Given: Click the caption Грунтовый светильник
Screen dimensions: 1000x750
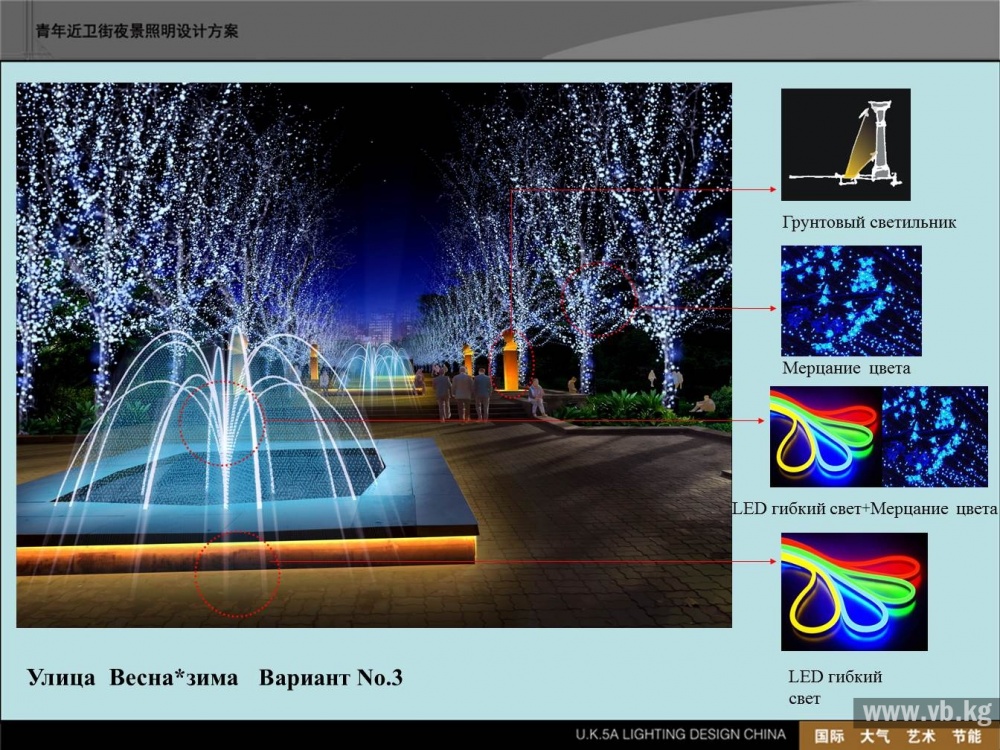Looking at the screenshot, I should [869, 223].
